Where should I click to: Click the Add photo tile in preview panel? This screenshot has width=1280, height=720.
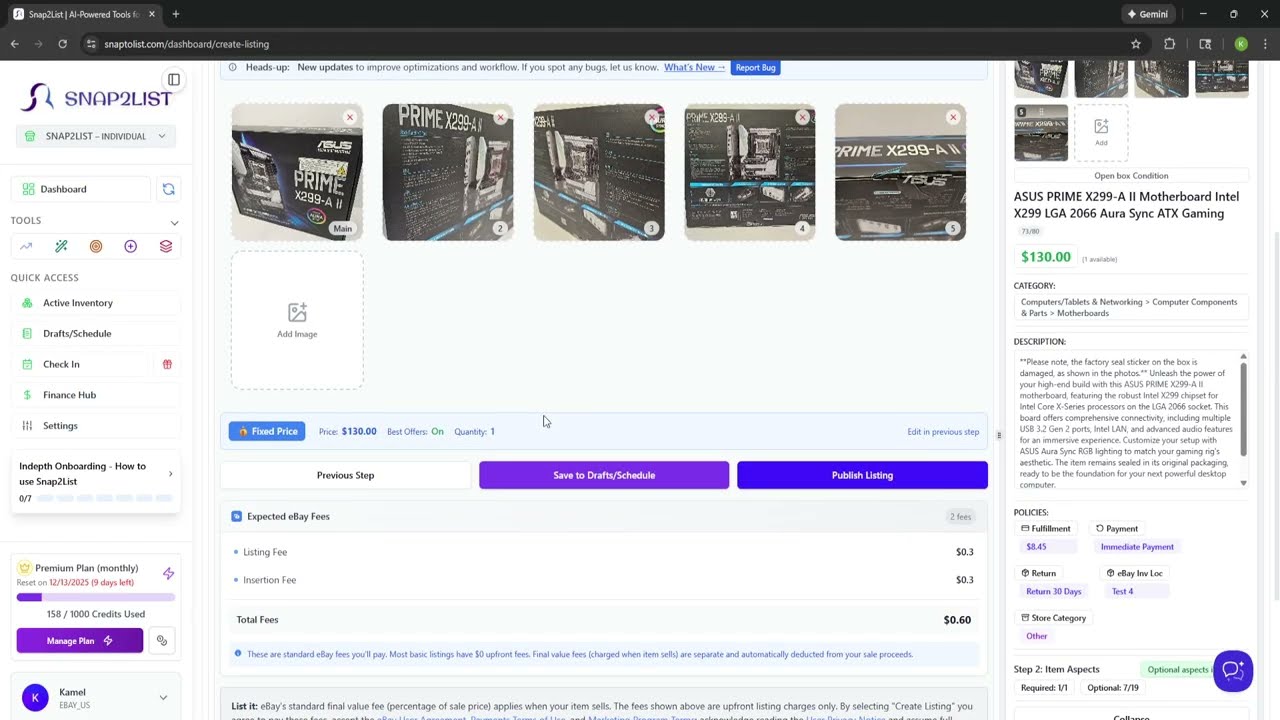click(x=1101, y=132)
